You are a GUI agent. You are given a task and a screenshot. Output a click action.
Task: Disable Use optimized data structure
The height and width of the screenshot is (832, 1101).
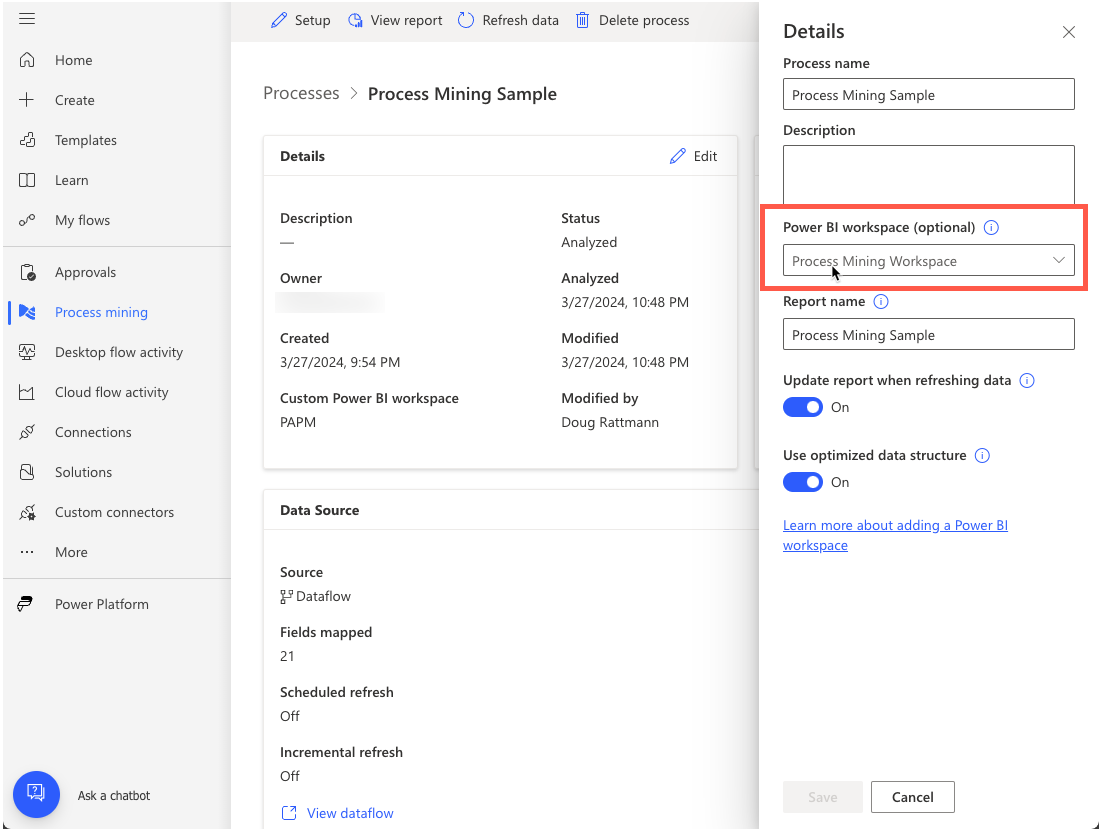(x=803, y=482)
